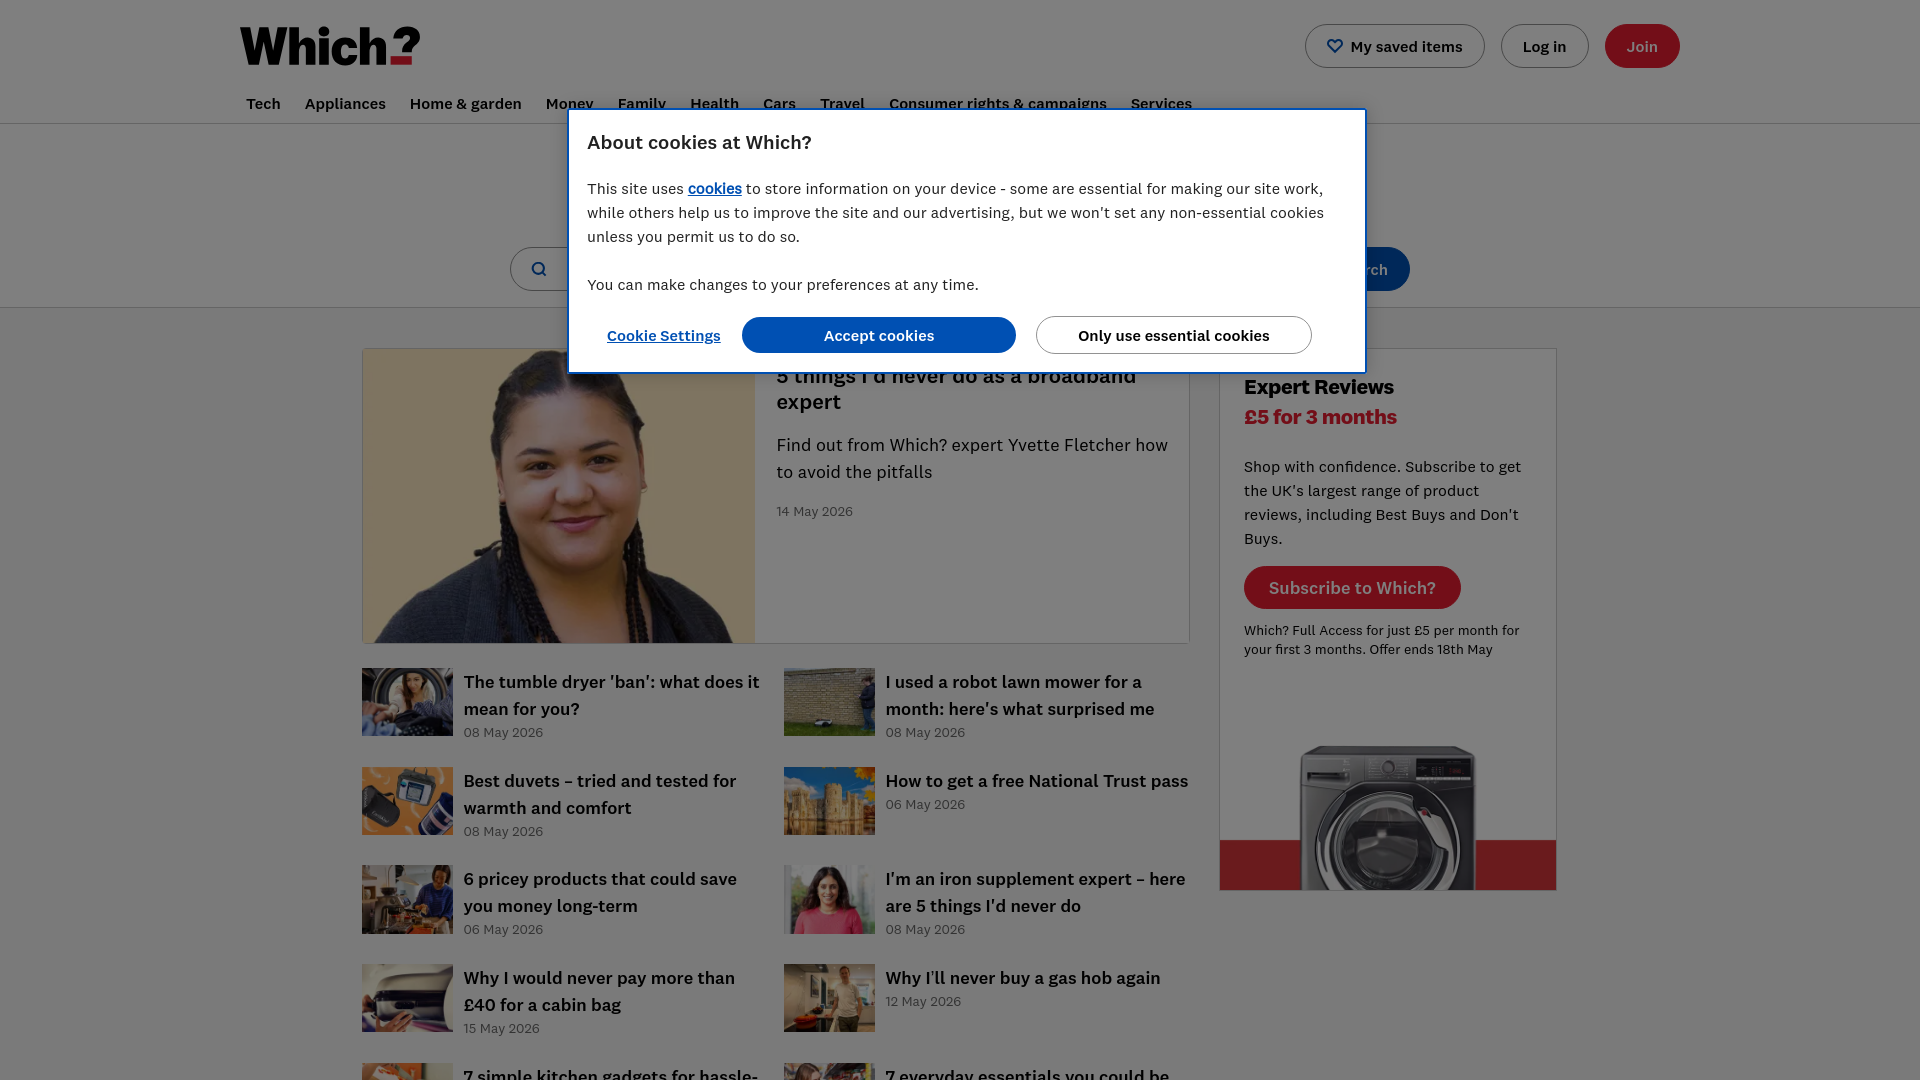This screenshot has height=1080, width=1920.
Task: Open the Services menu
Action: (1161, 102)
